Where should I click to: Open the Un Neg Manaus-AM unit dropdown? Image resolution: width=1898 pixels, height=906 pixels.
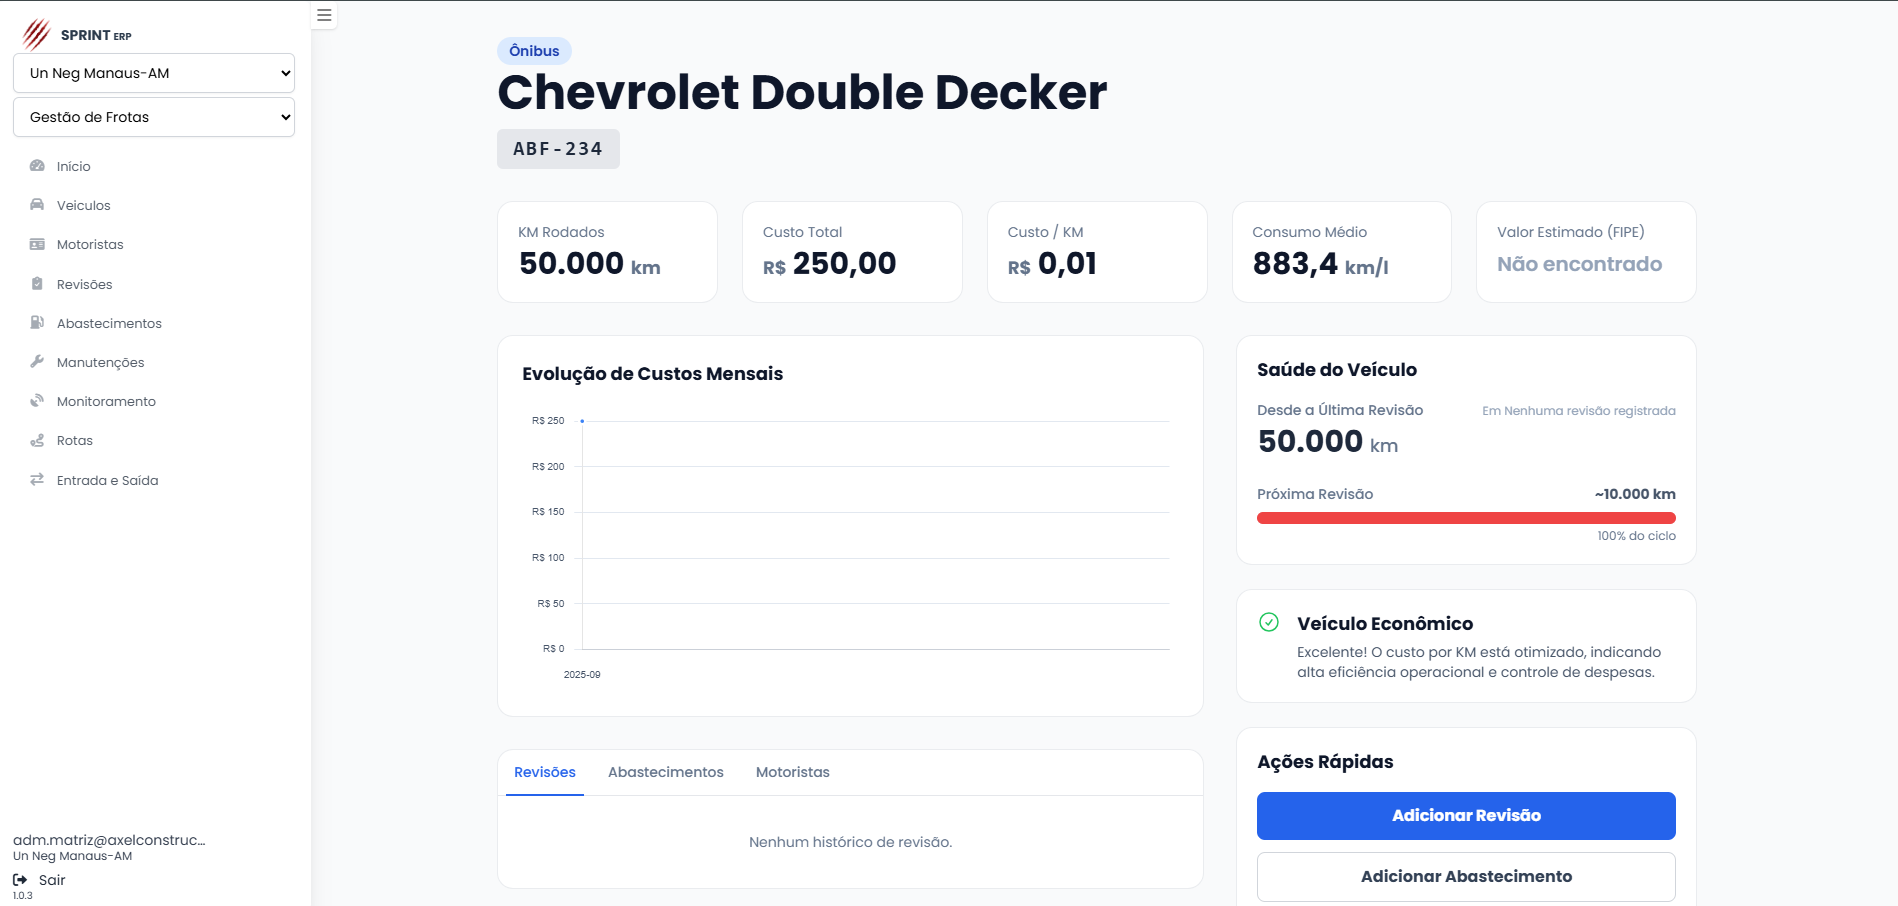(154, 73)
